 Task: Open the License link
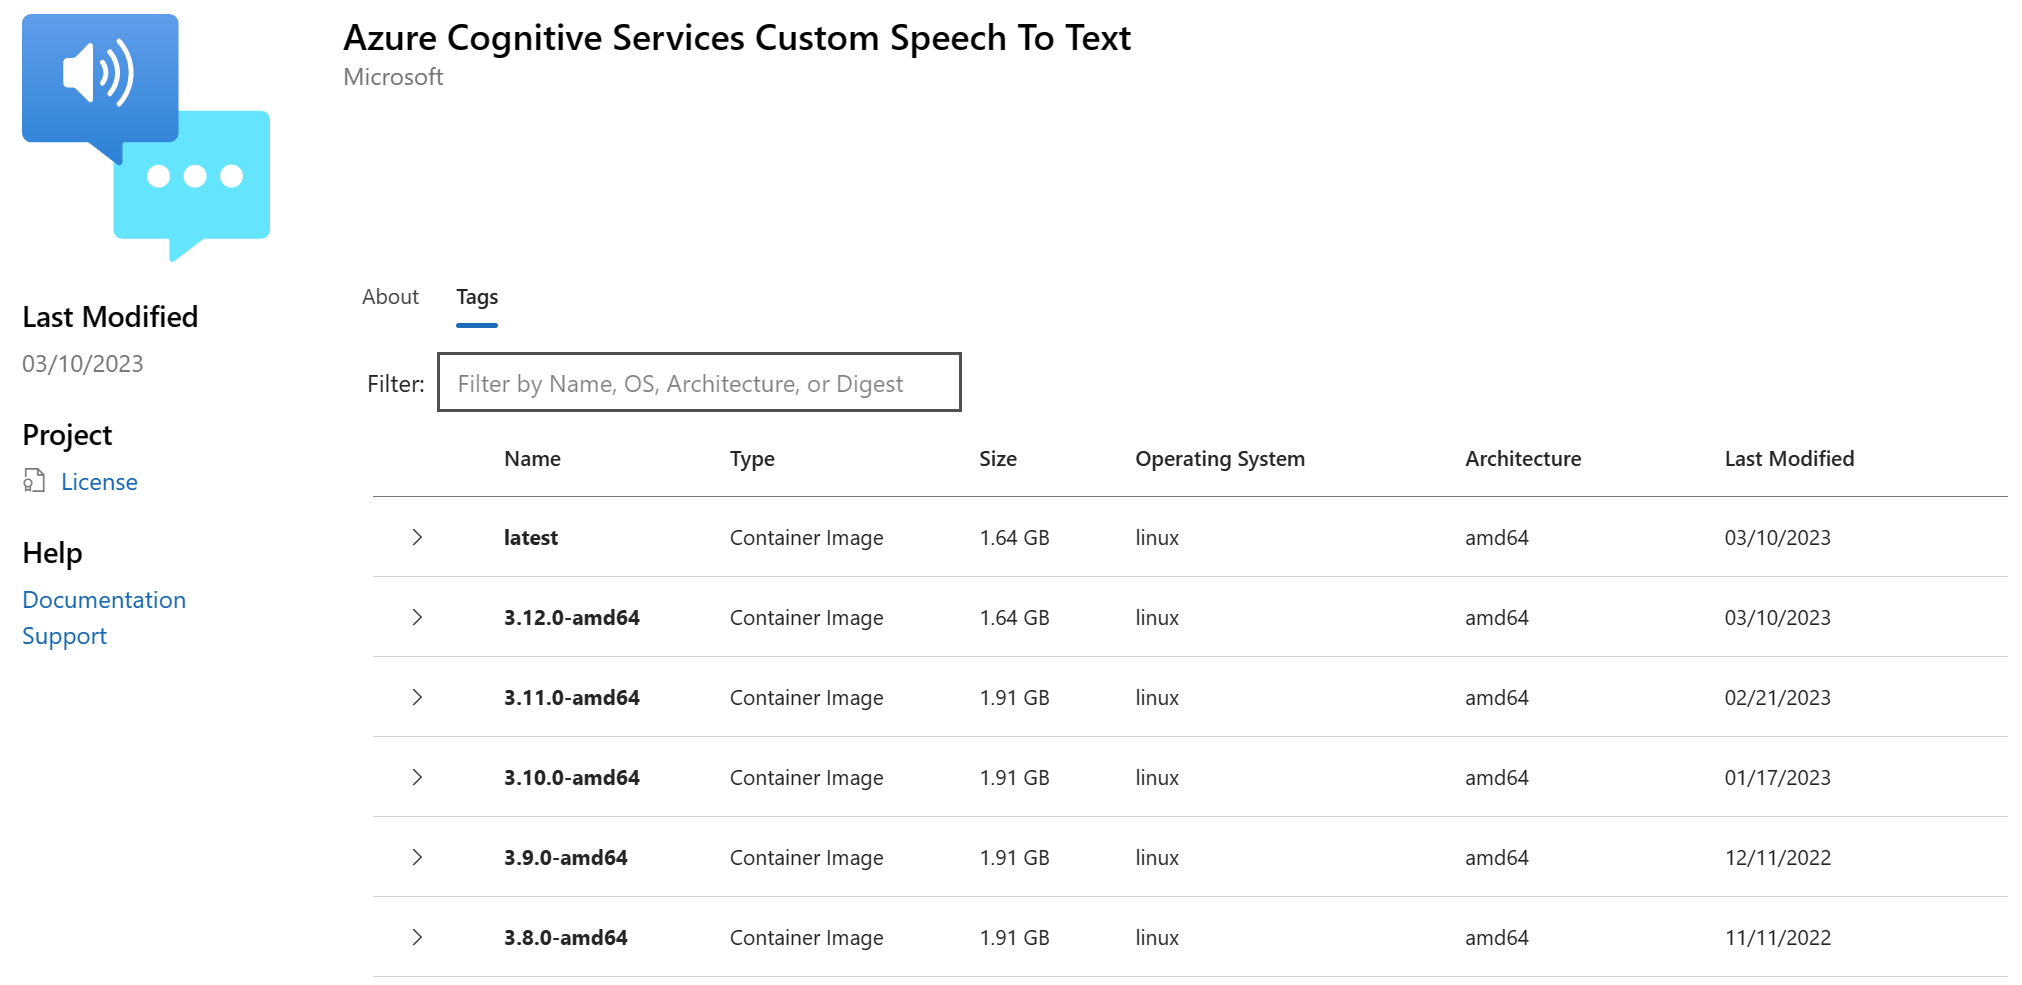coord(99,481)
